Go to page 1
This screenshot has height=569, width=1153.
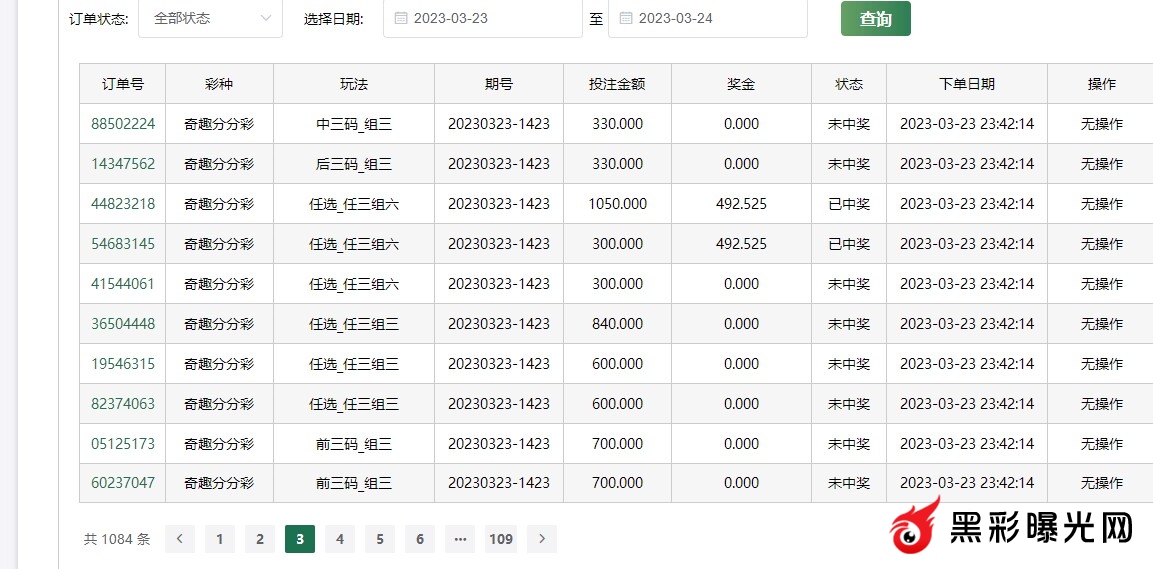[220, 539]
